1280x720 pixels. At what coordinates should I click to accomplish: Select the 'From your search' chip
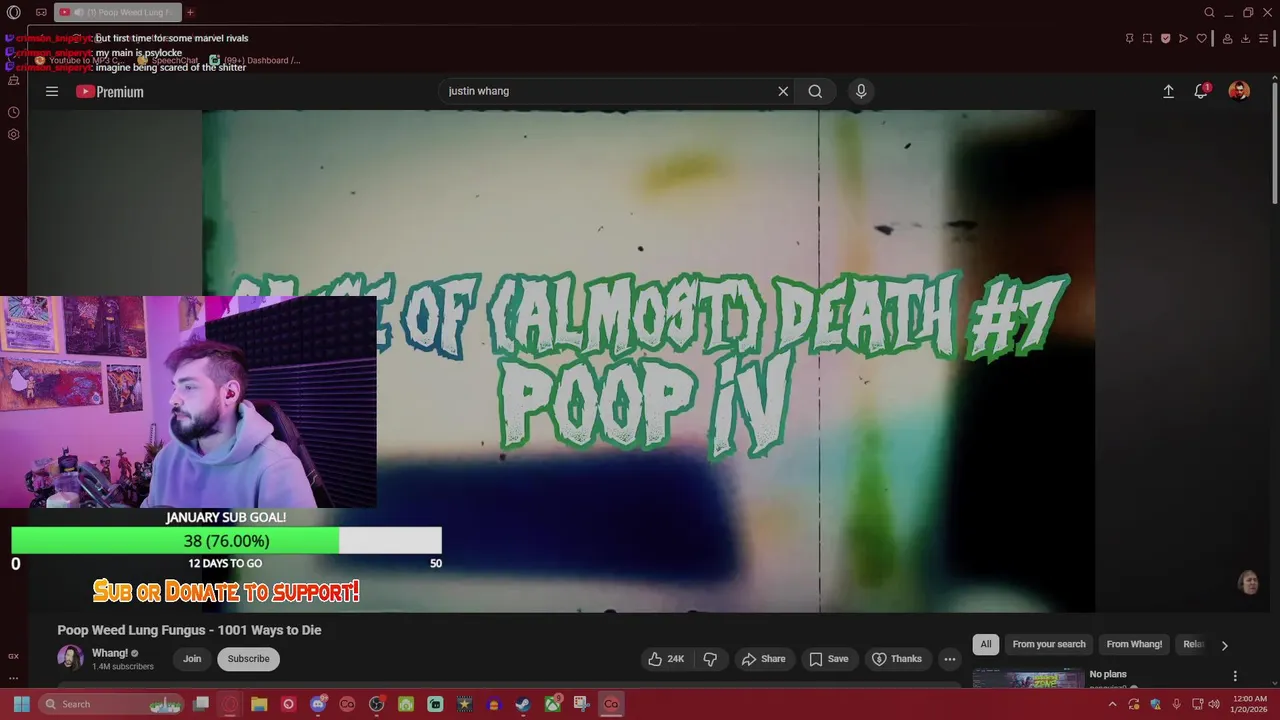coord(1049,644)
